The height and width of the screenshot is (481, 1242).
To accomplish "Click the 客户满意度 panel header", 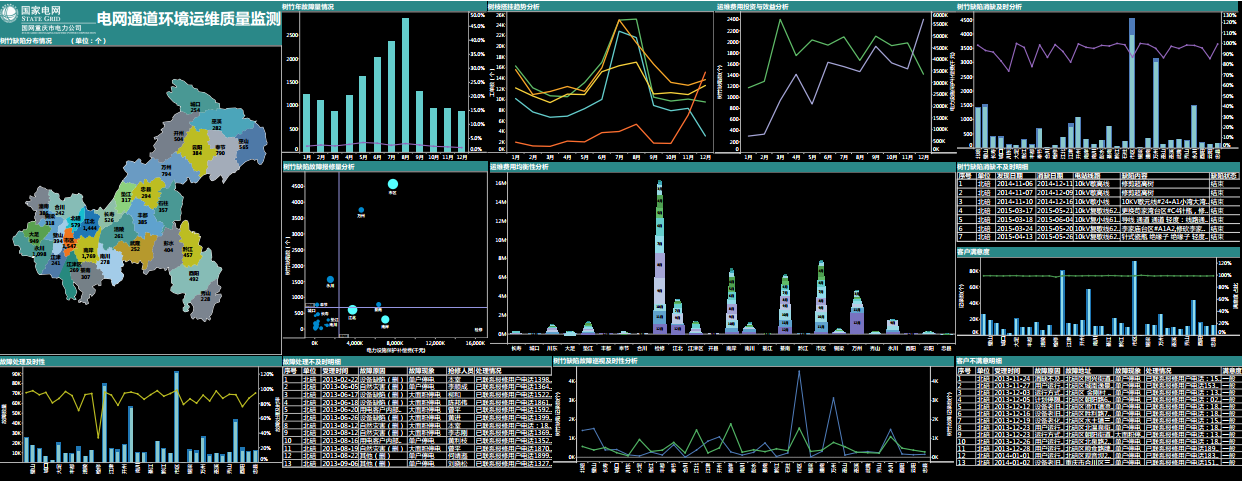I will (974, 252).
